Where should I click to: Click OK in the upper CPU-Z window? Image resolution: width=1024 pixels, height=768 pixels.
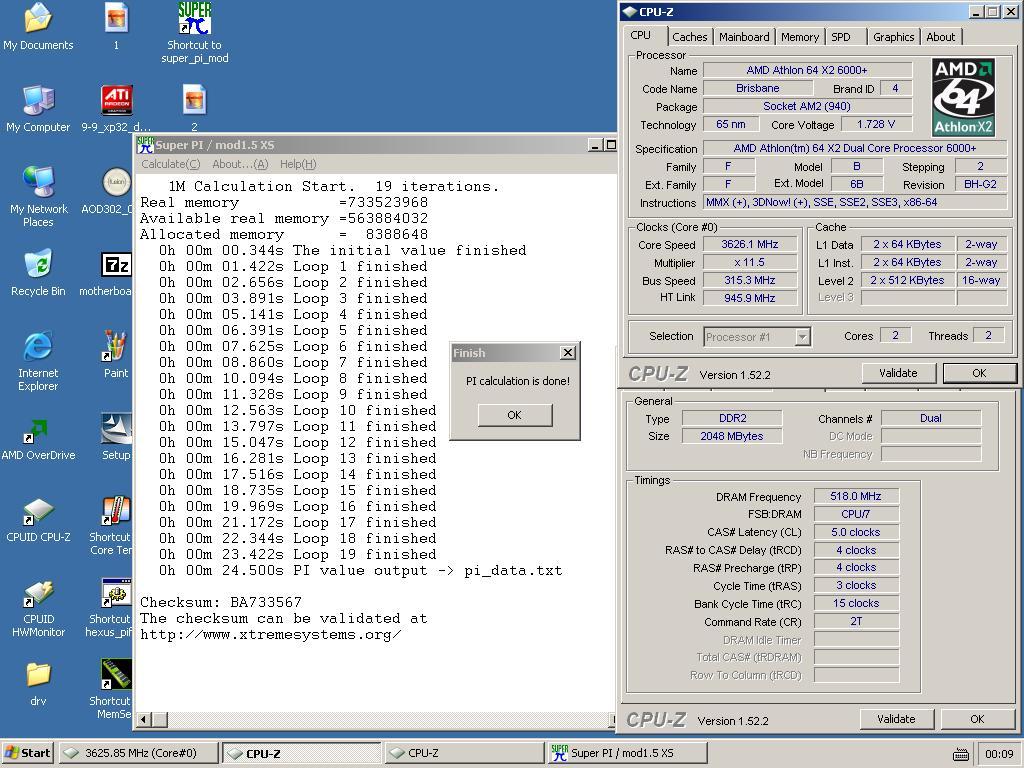979,373
